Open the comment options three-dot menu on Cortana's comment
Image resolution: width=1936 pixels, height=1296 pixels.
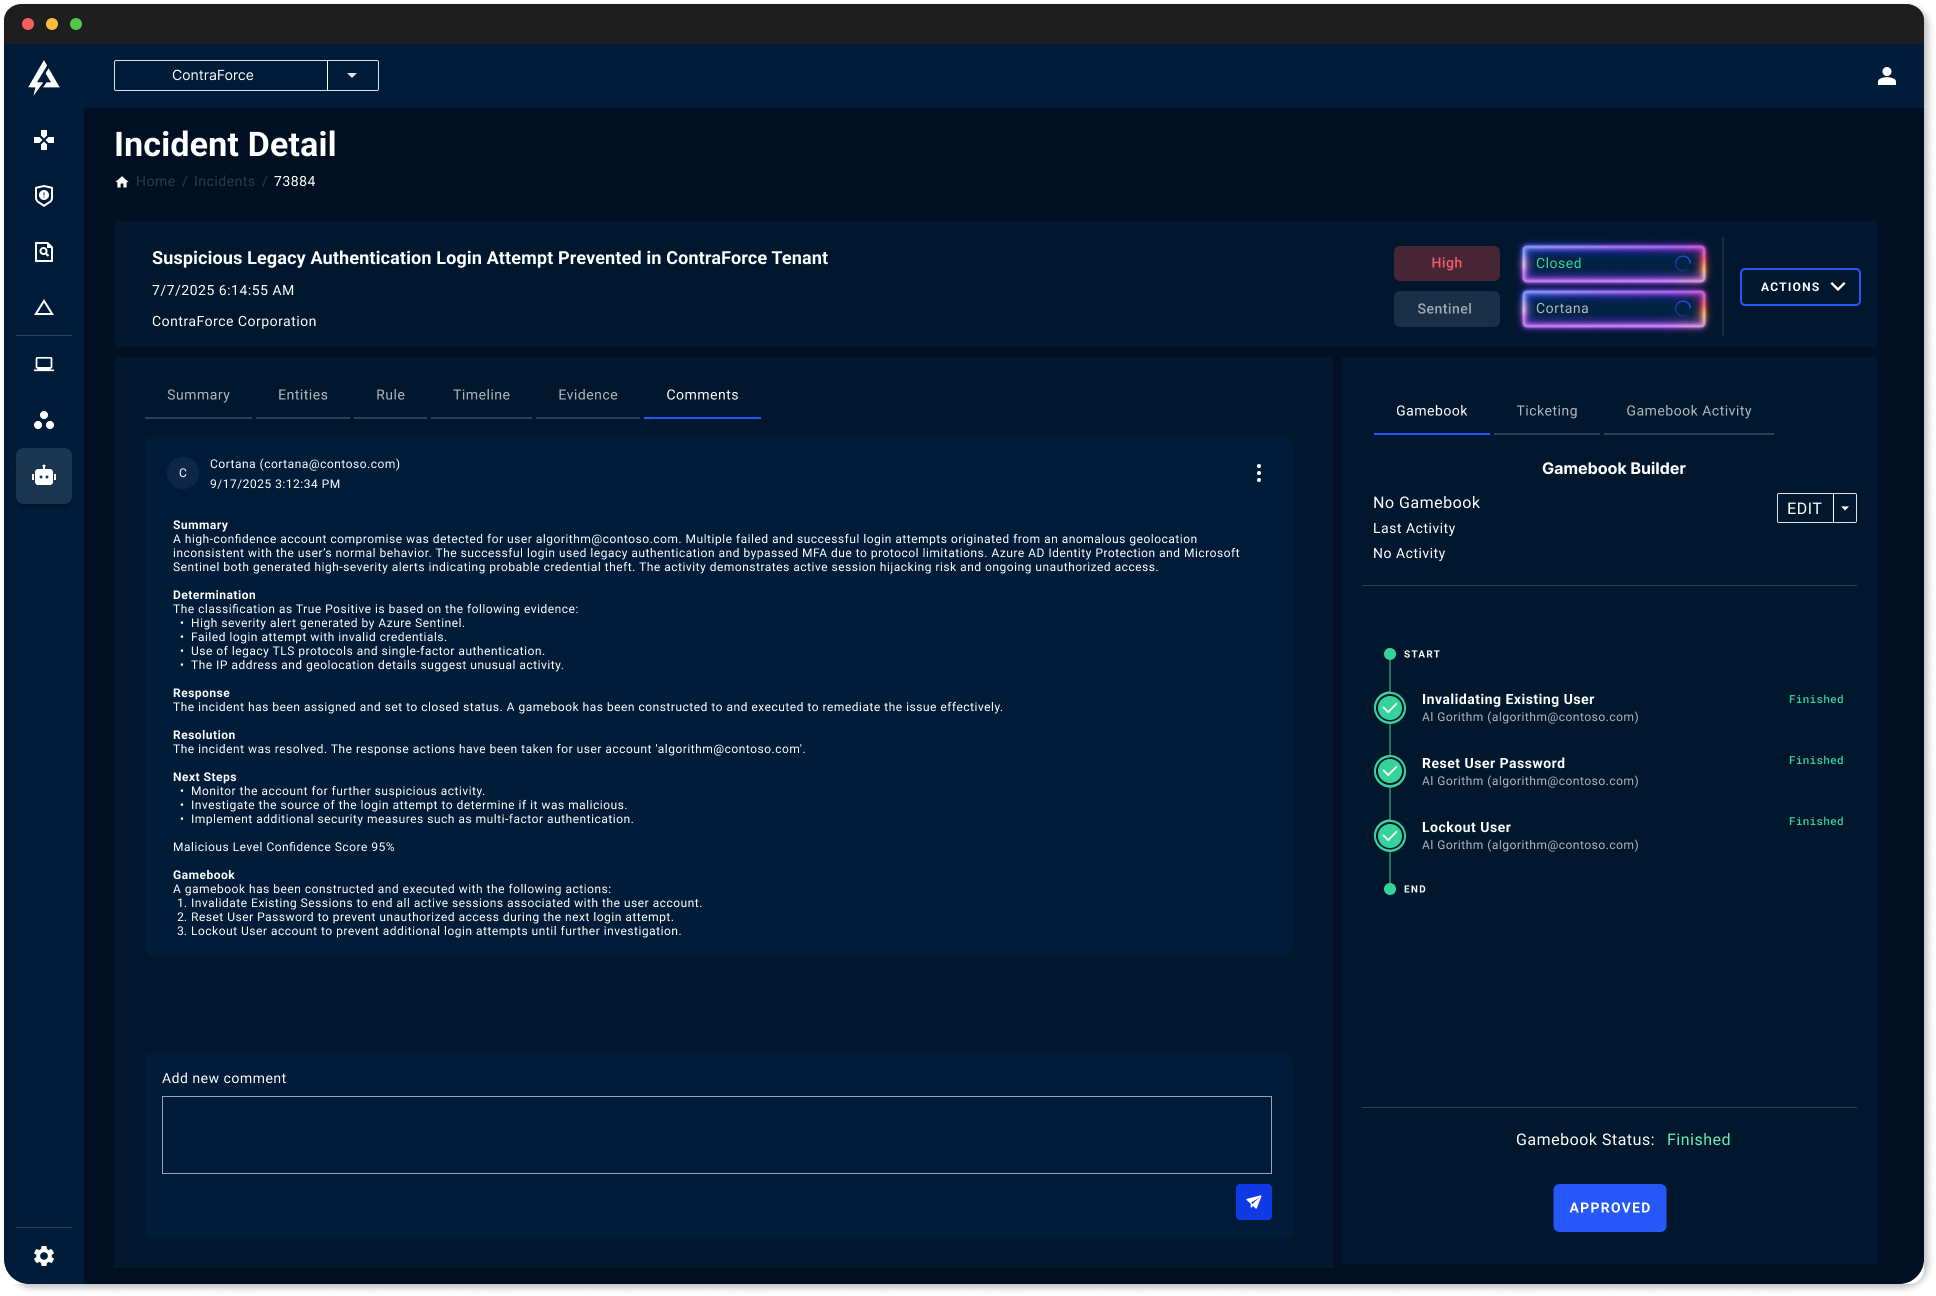1258,473
